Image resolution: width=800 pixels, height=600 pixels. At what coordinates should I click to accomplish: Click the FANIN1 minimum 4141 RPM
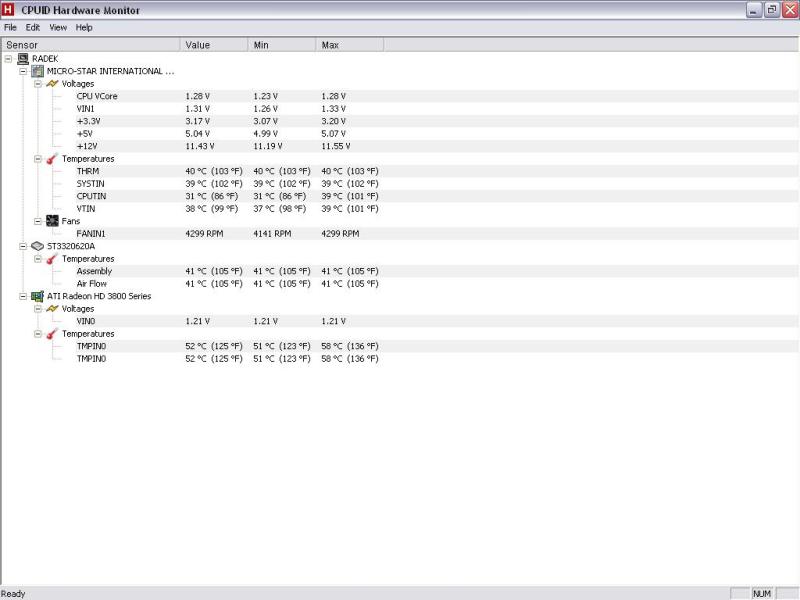(272, 234)
